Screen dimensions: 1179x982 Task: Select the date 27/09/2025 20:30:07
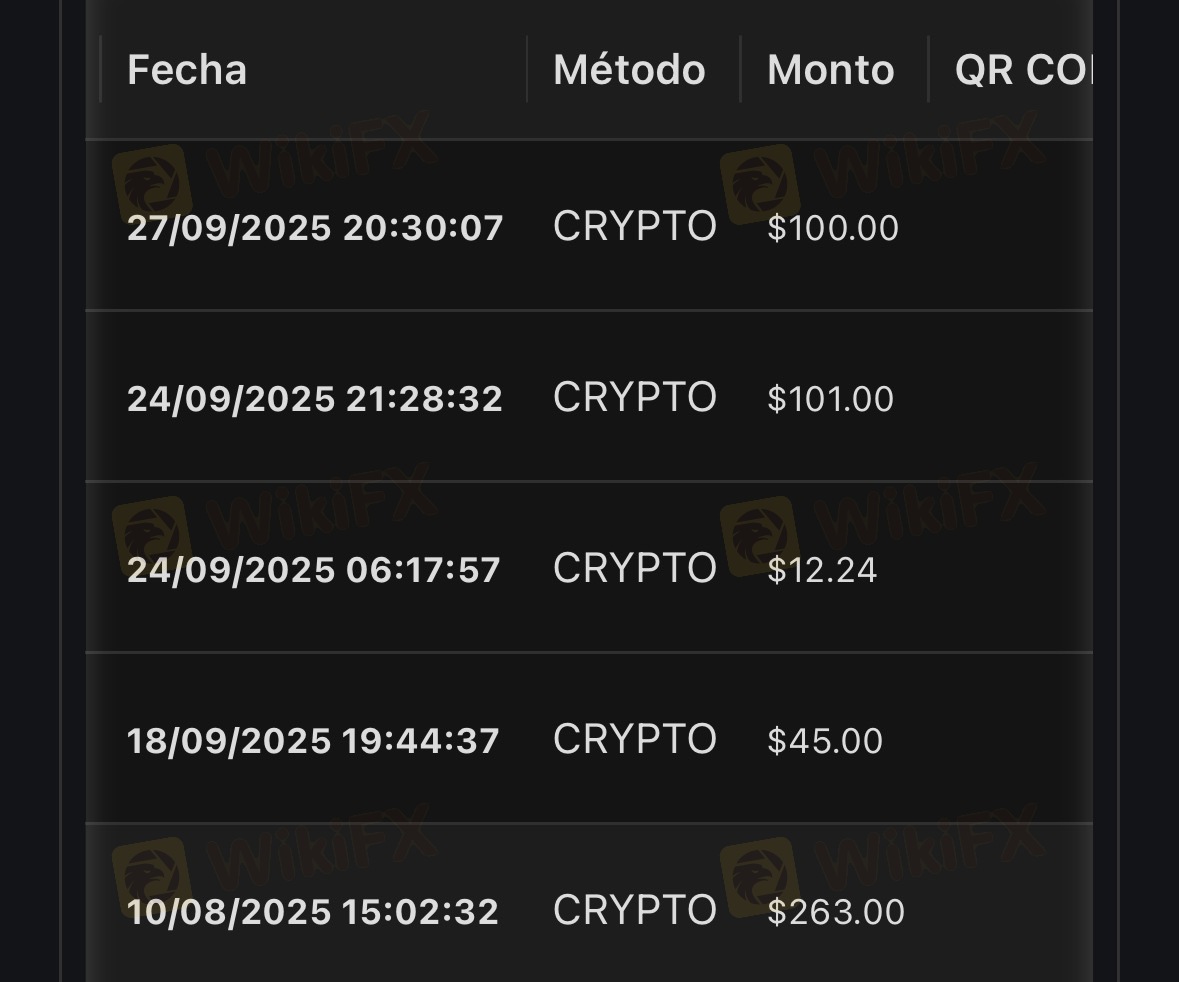315,228
